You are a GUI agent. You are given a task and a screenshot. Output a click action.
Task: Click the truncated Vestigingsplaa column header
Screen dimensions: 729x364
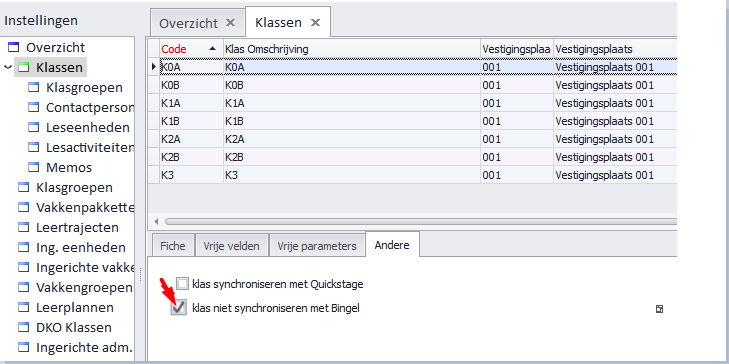tap(517, 49)
